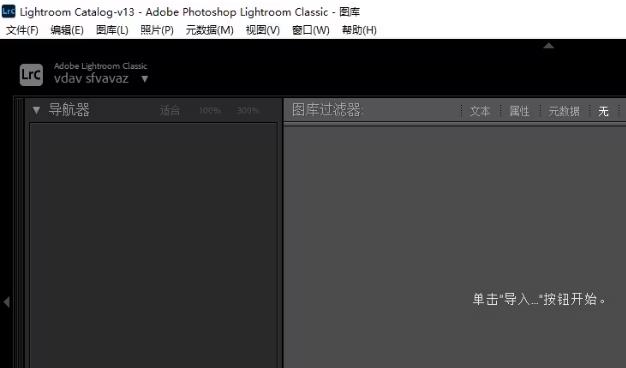Open the 帮助(H) menu

[359, 30]
